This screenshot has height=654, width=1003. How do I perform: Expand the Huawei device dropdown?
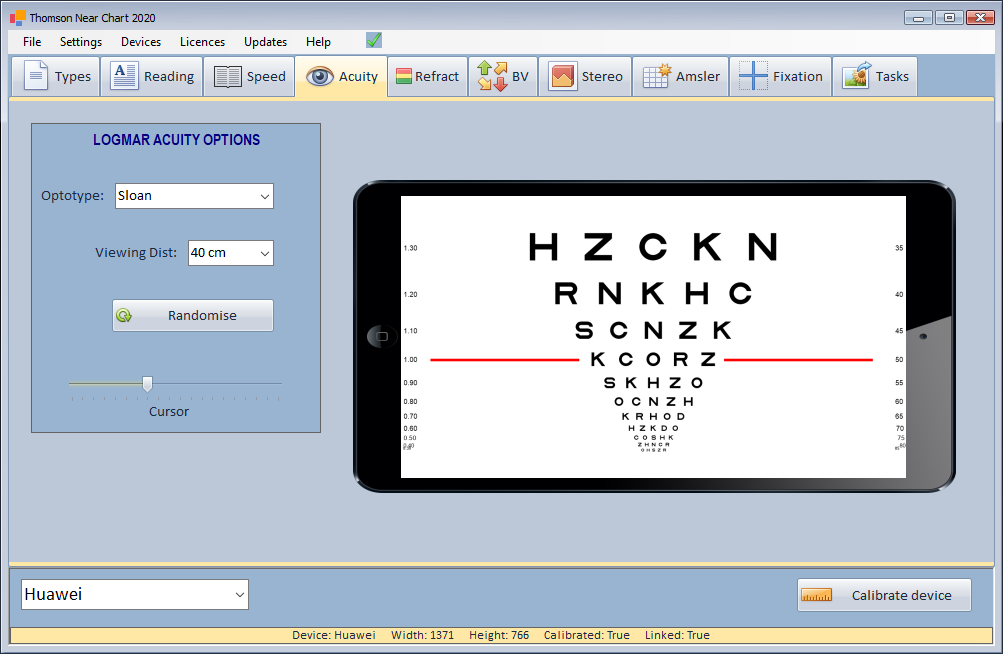[x=135, y=595]
